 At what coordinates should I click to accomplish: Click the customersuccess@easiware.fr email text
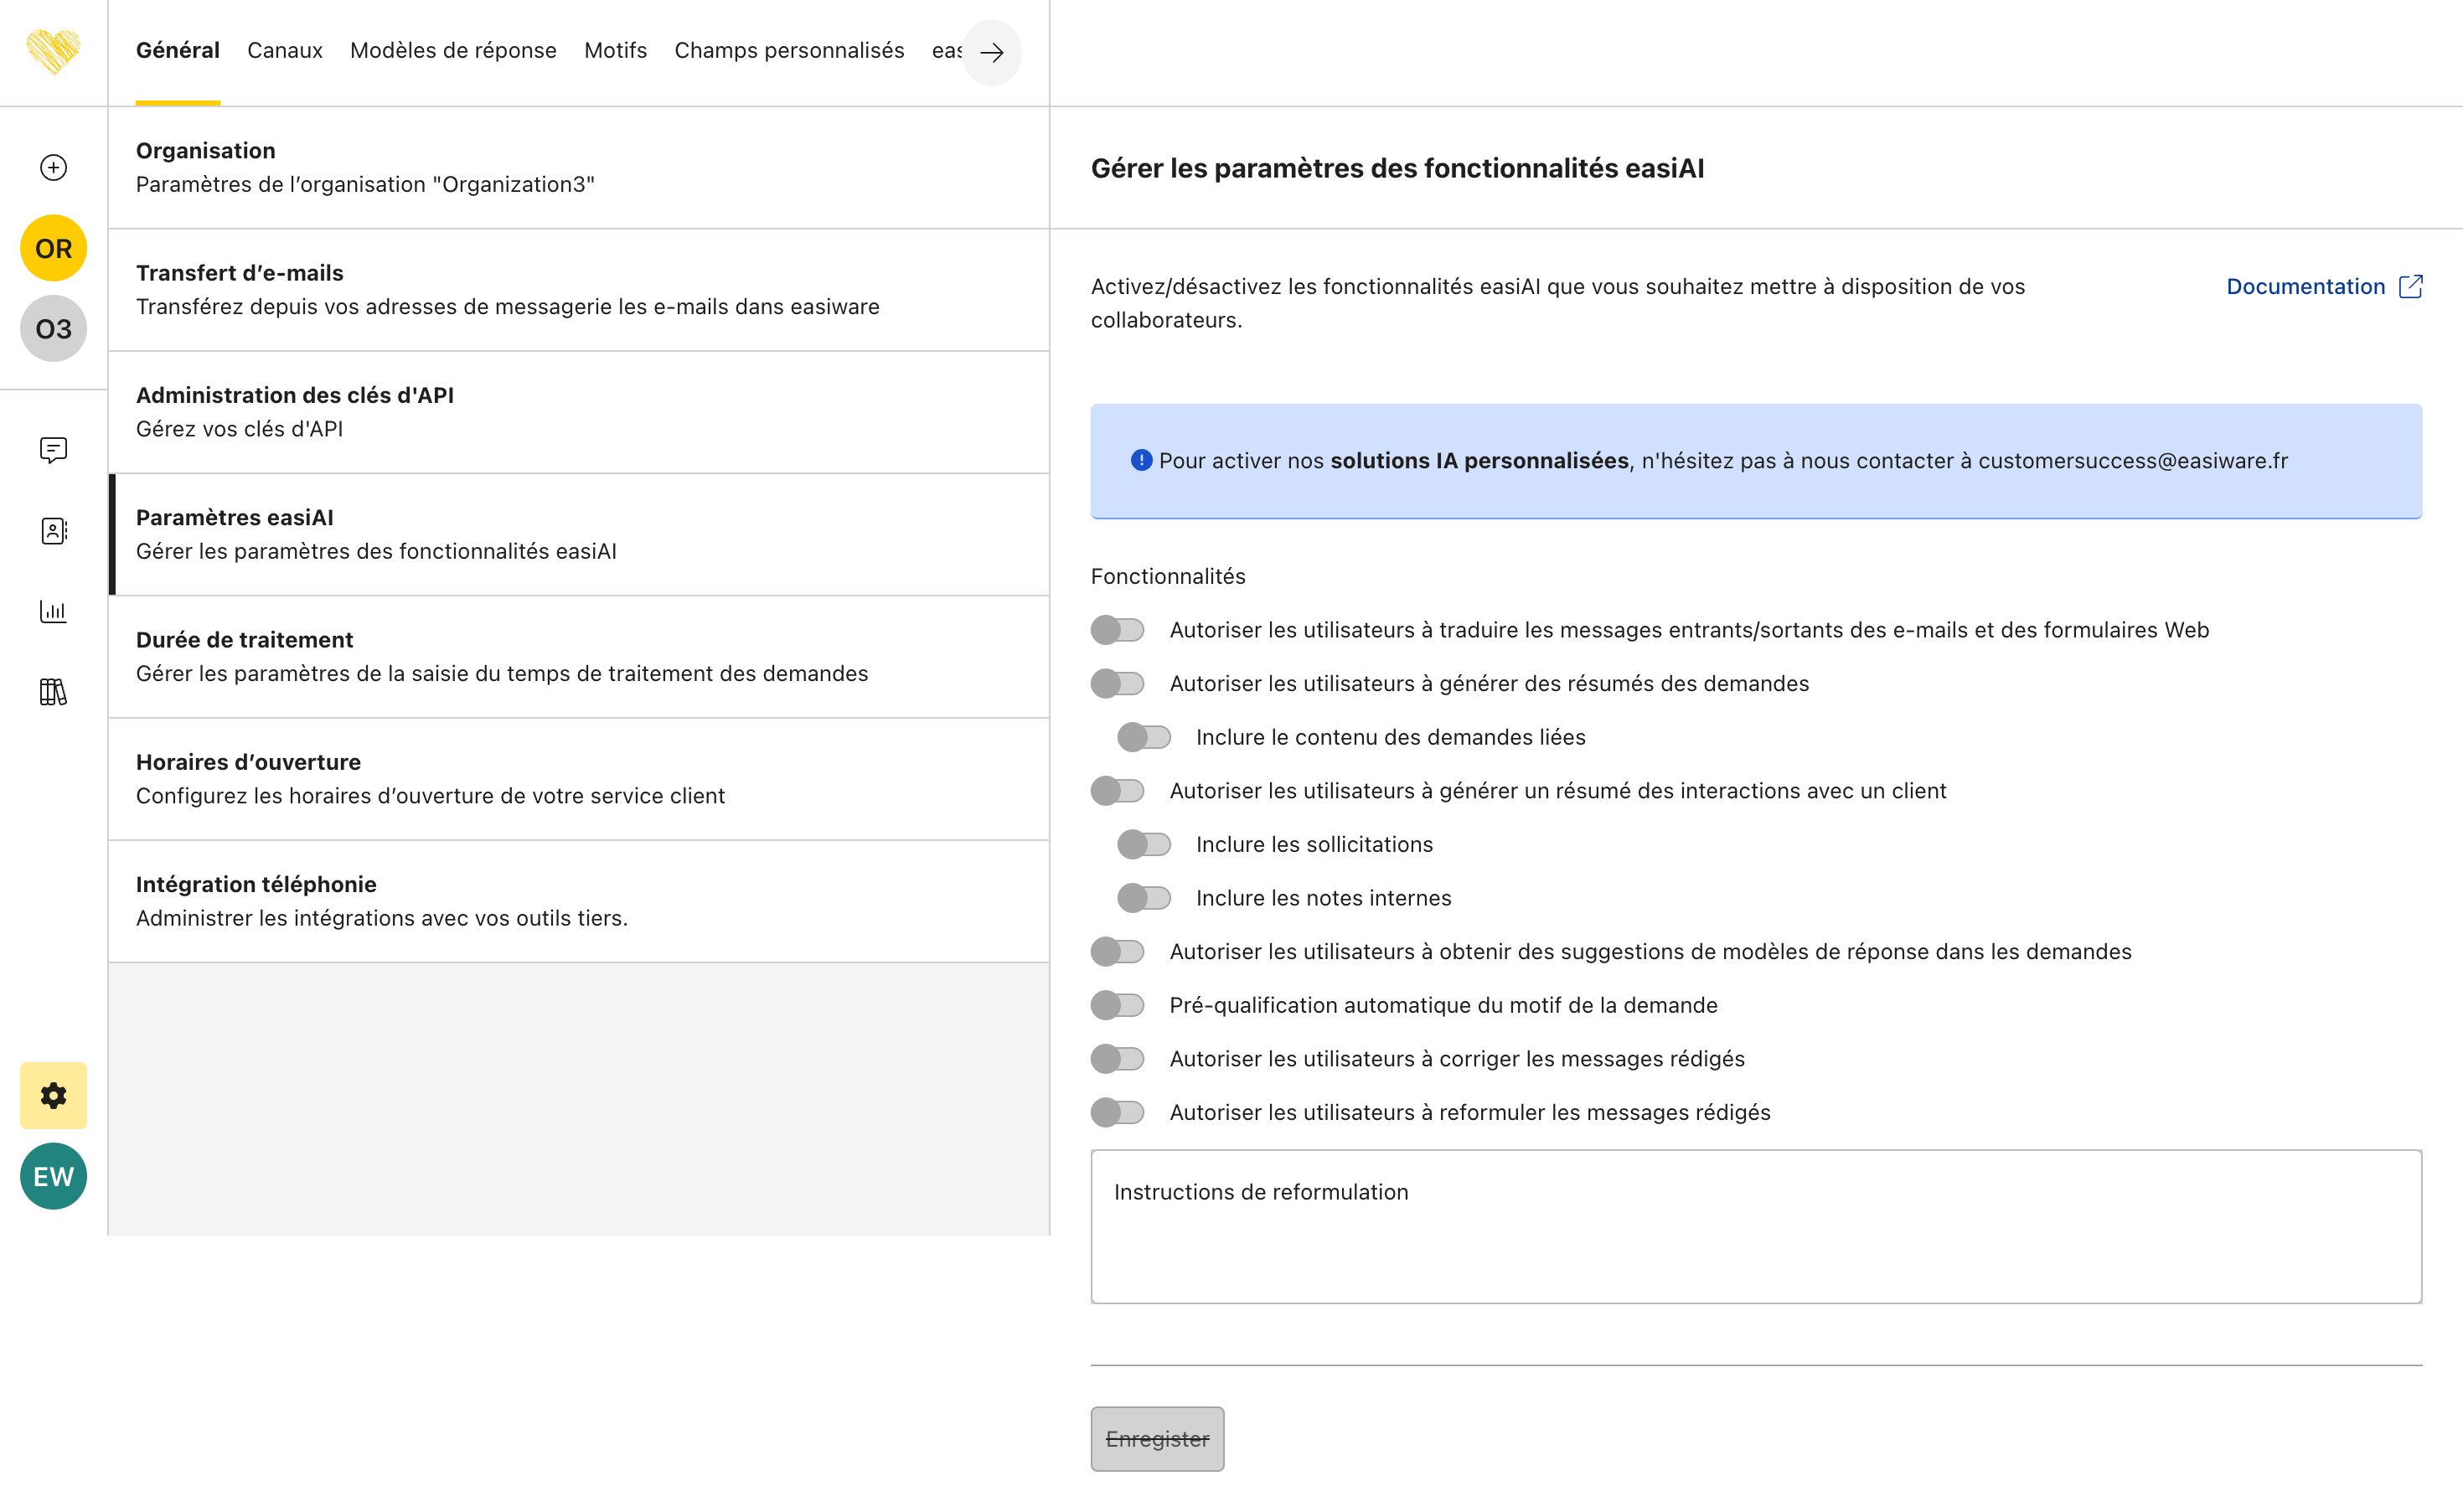(x=2132, y=461)
